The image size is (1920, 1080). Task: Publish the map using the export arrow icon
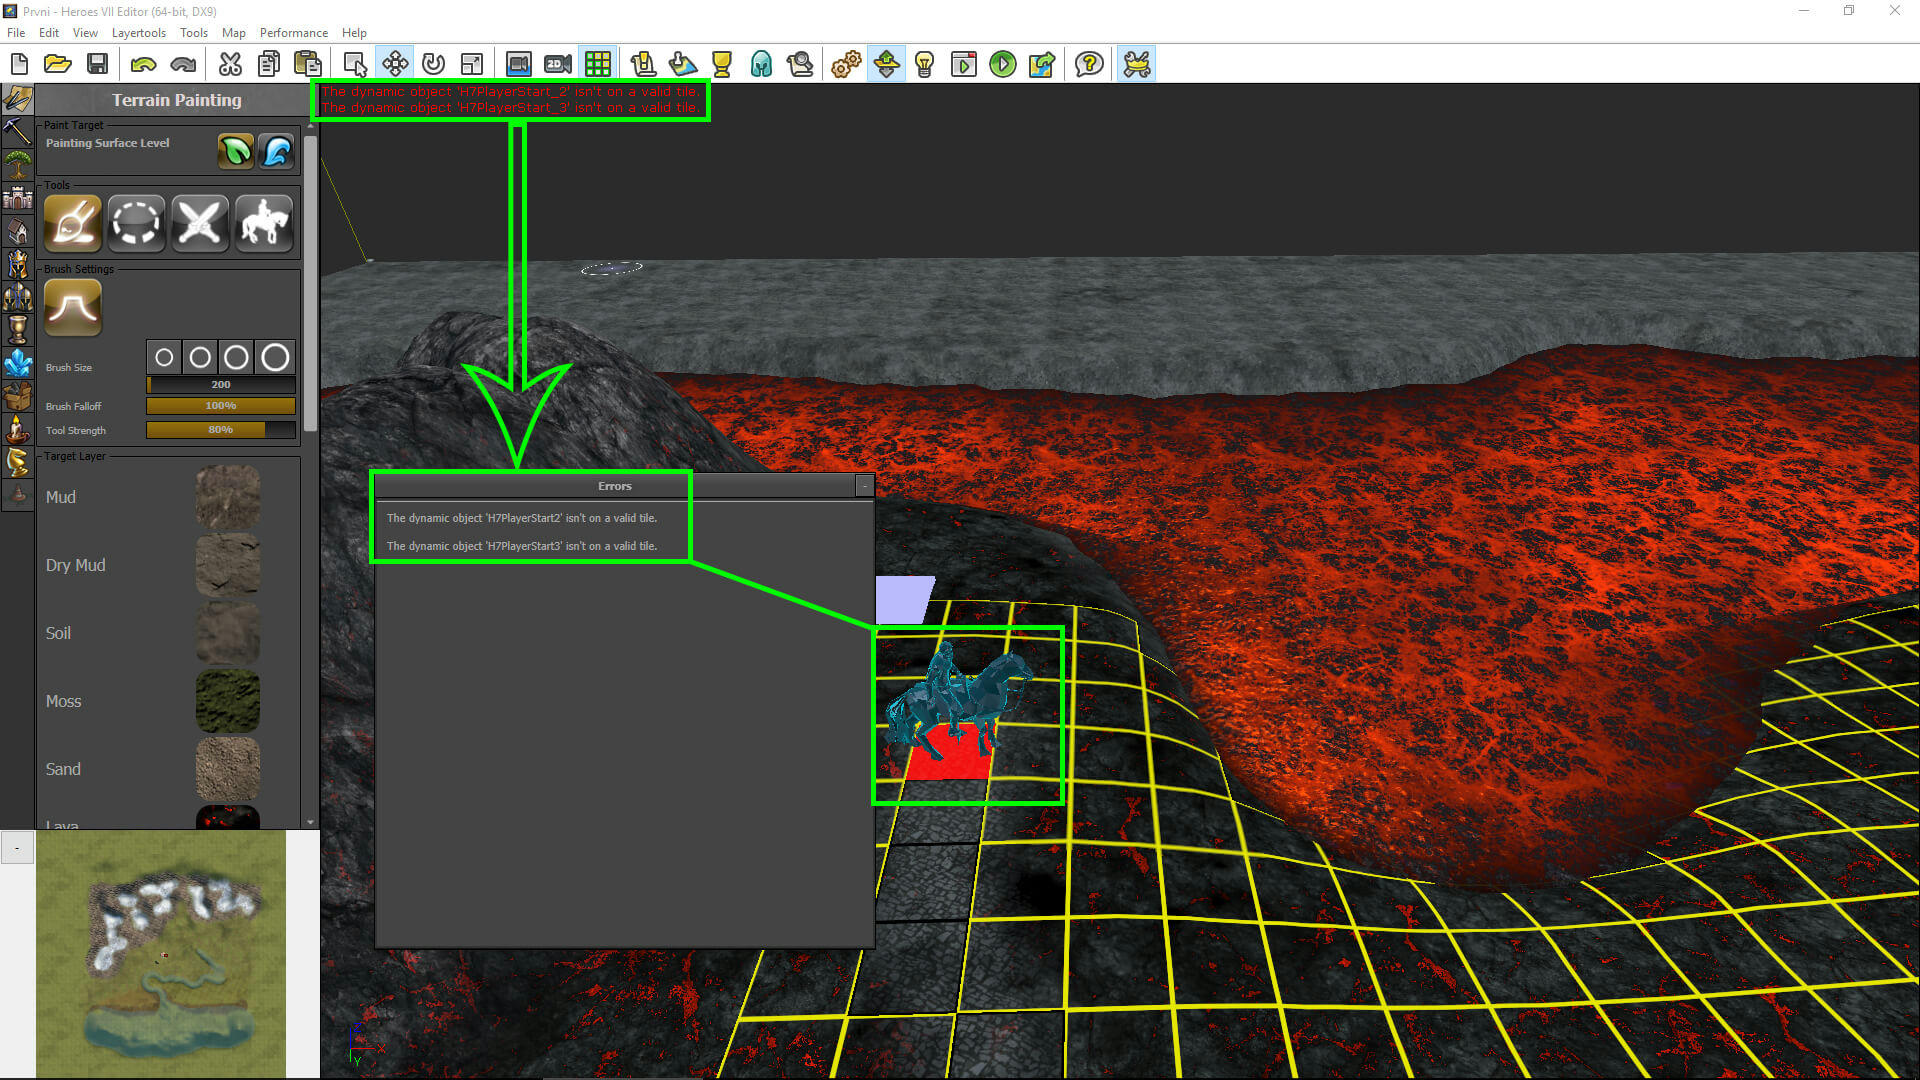tap(1042, 65)
